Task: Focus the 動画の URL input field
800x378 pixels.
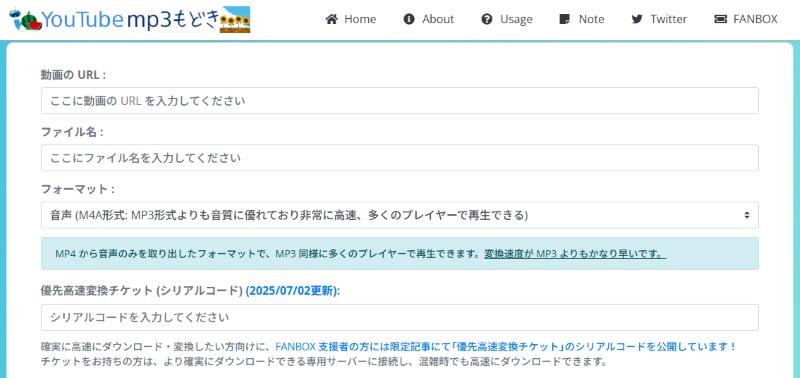Action: coord(399,100)
